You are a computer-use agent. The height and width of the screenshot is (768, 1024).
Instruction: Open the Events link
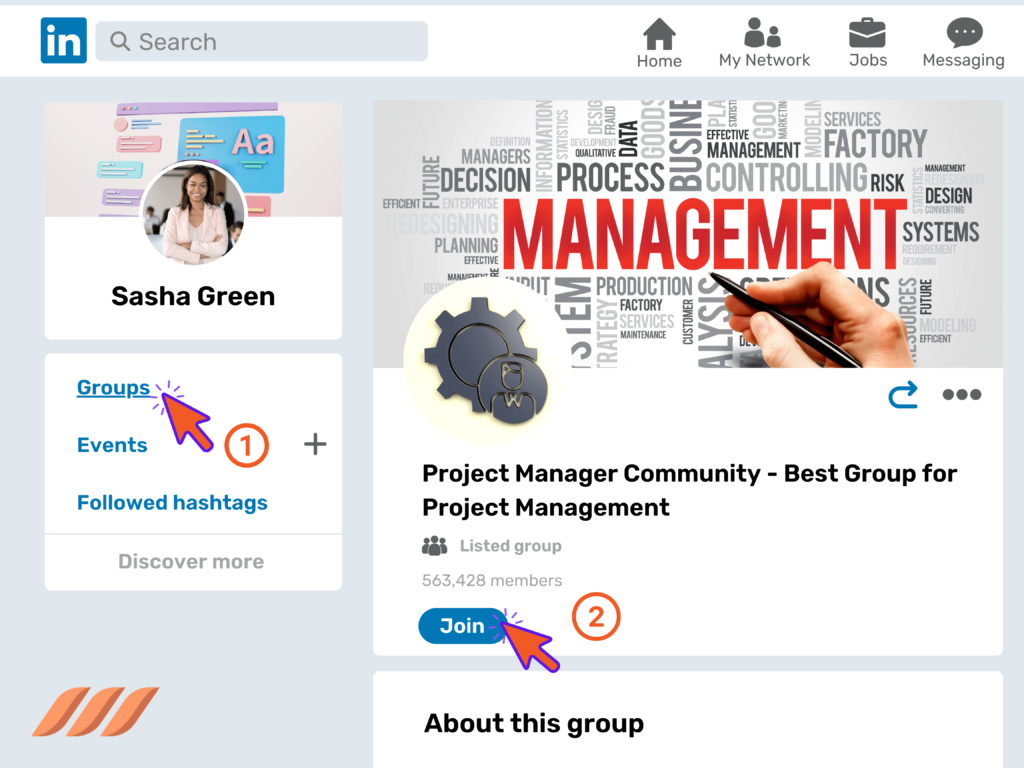click(x=112, y=445)
